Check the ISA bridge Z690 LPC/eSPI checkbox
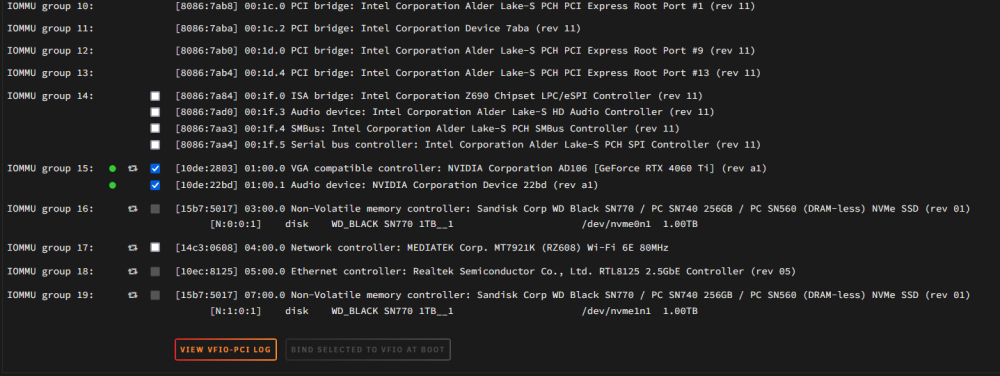1000x376 pixels. click(x=155, y=96)
